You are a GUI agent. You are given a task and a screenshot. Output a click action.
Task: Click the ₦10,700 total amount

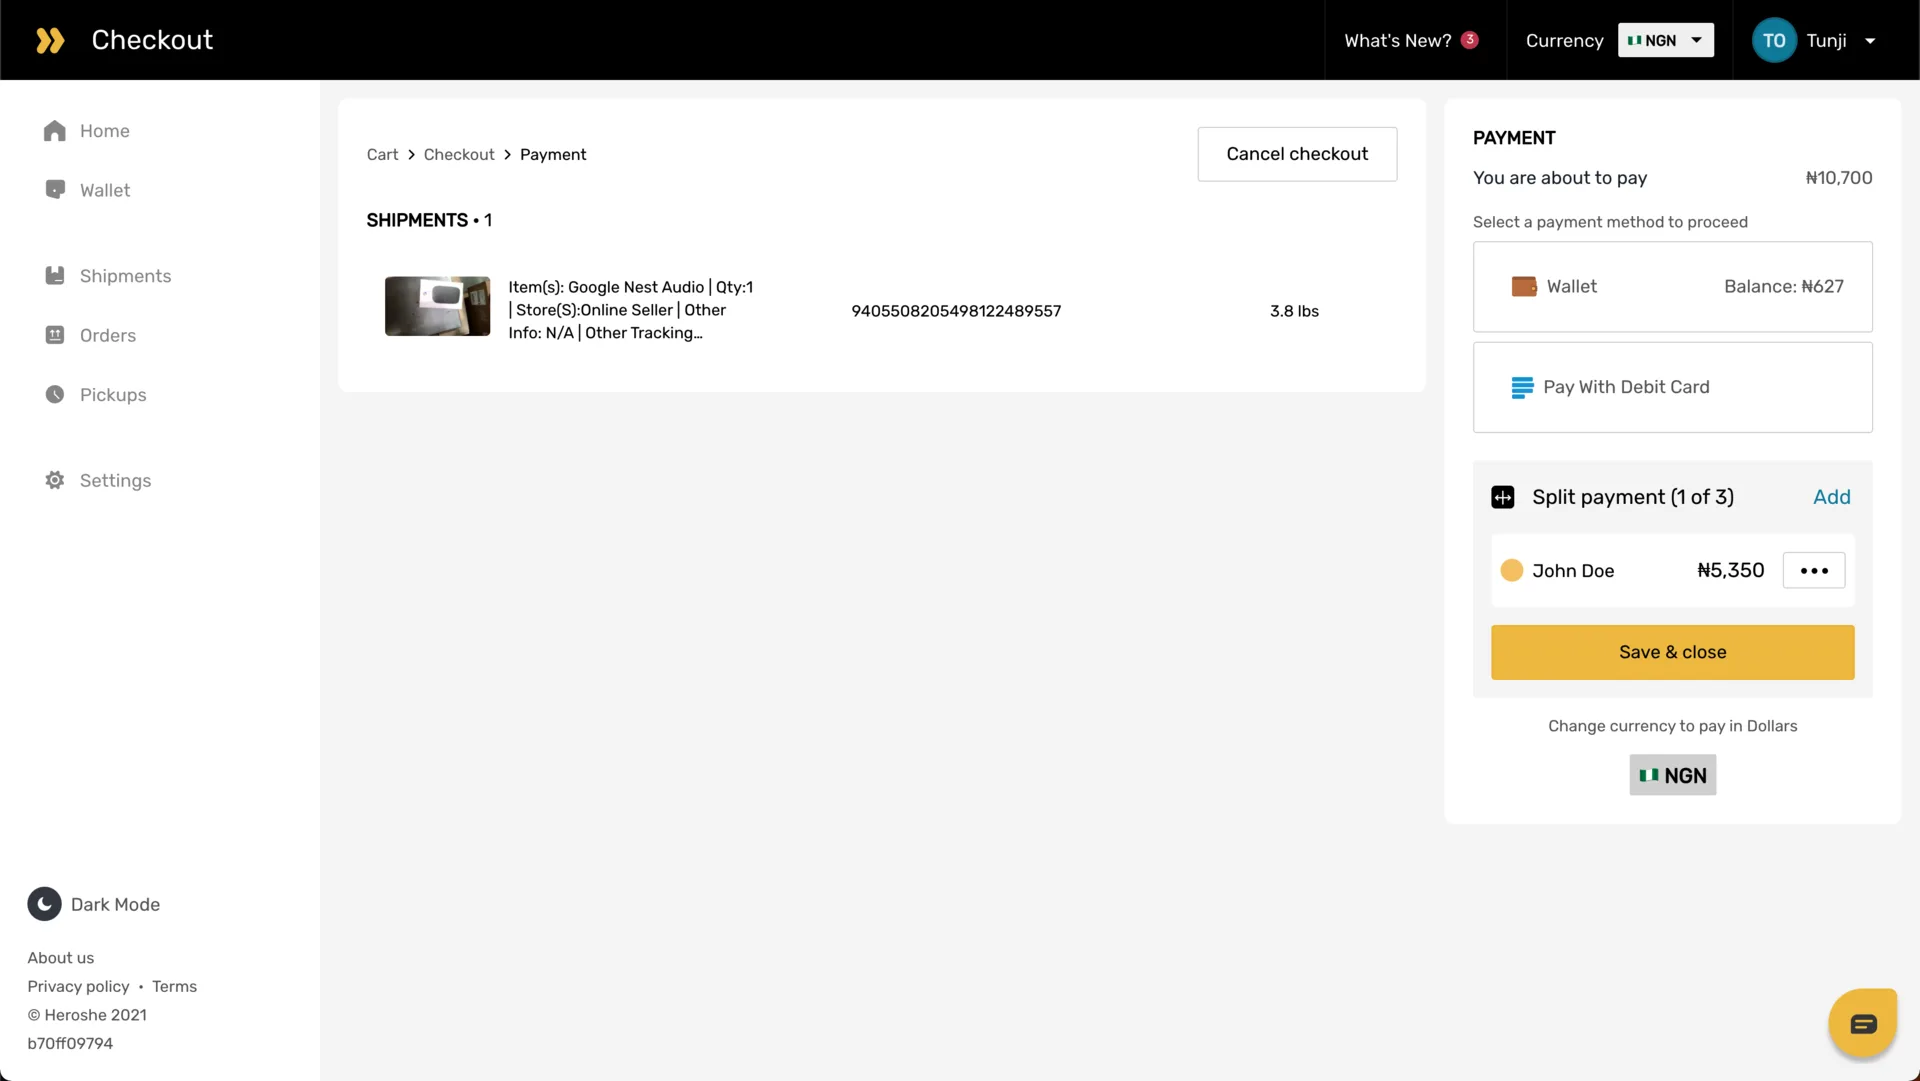tap(1839, 178)
